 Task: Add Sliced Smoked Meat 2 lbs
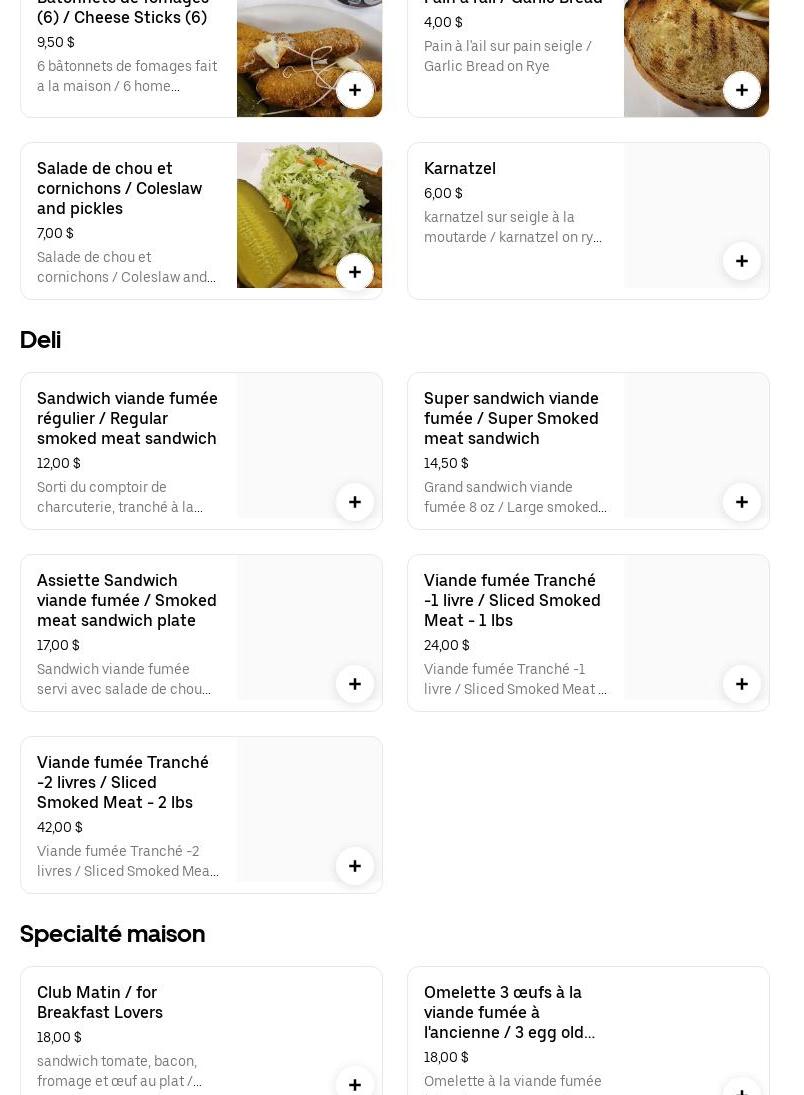pyautogui.click(x=355, y=866)
